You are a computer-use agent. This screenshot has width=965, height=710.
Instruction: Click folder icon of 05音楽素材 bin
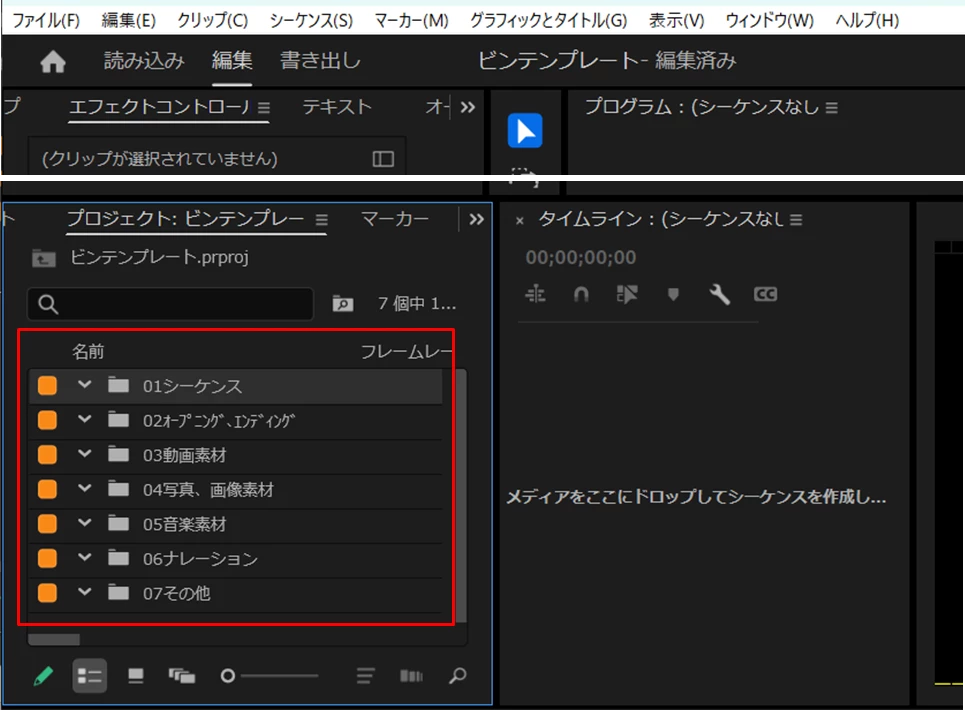[x=118, y=523]
